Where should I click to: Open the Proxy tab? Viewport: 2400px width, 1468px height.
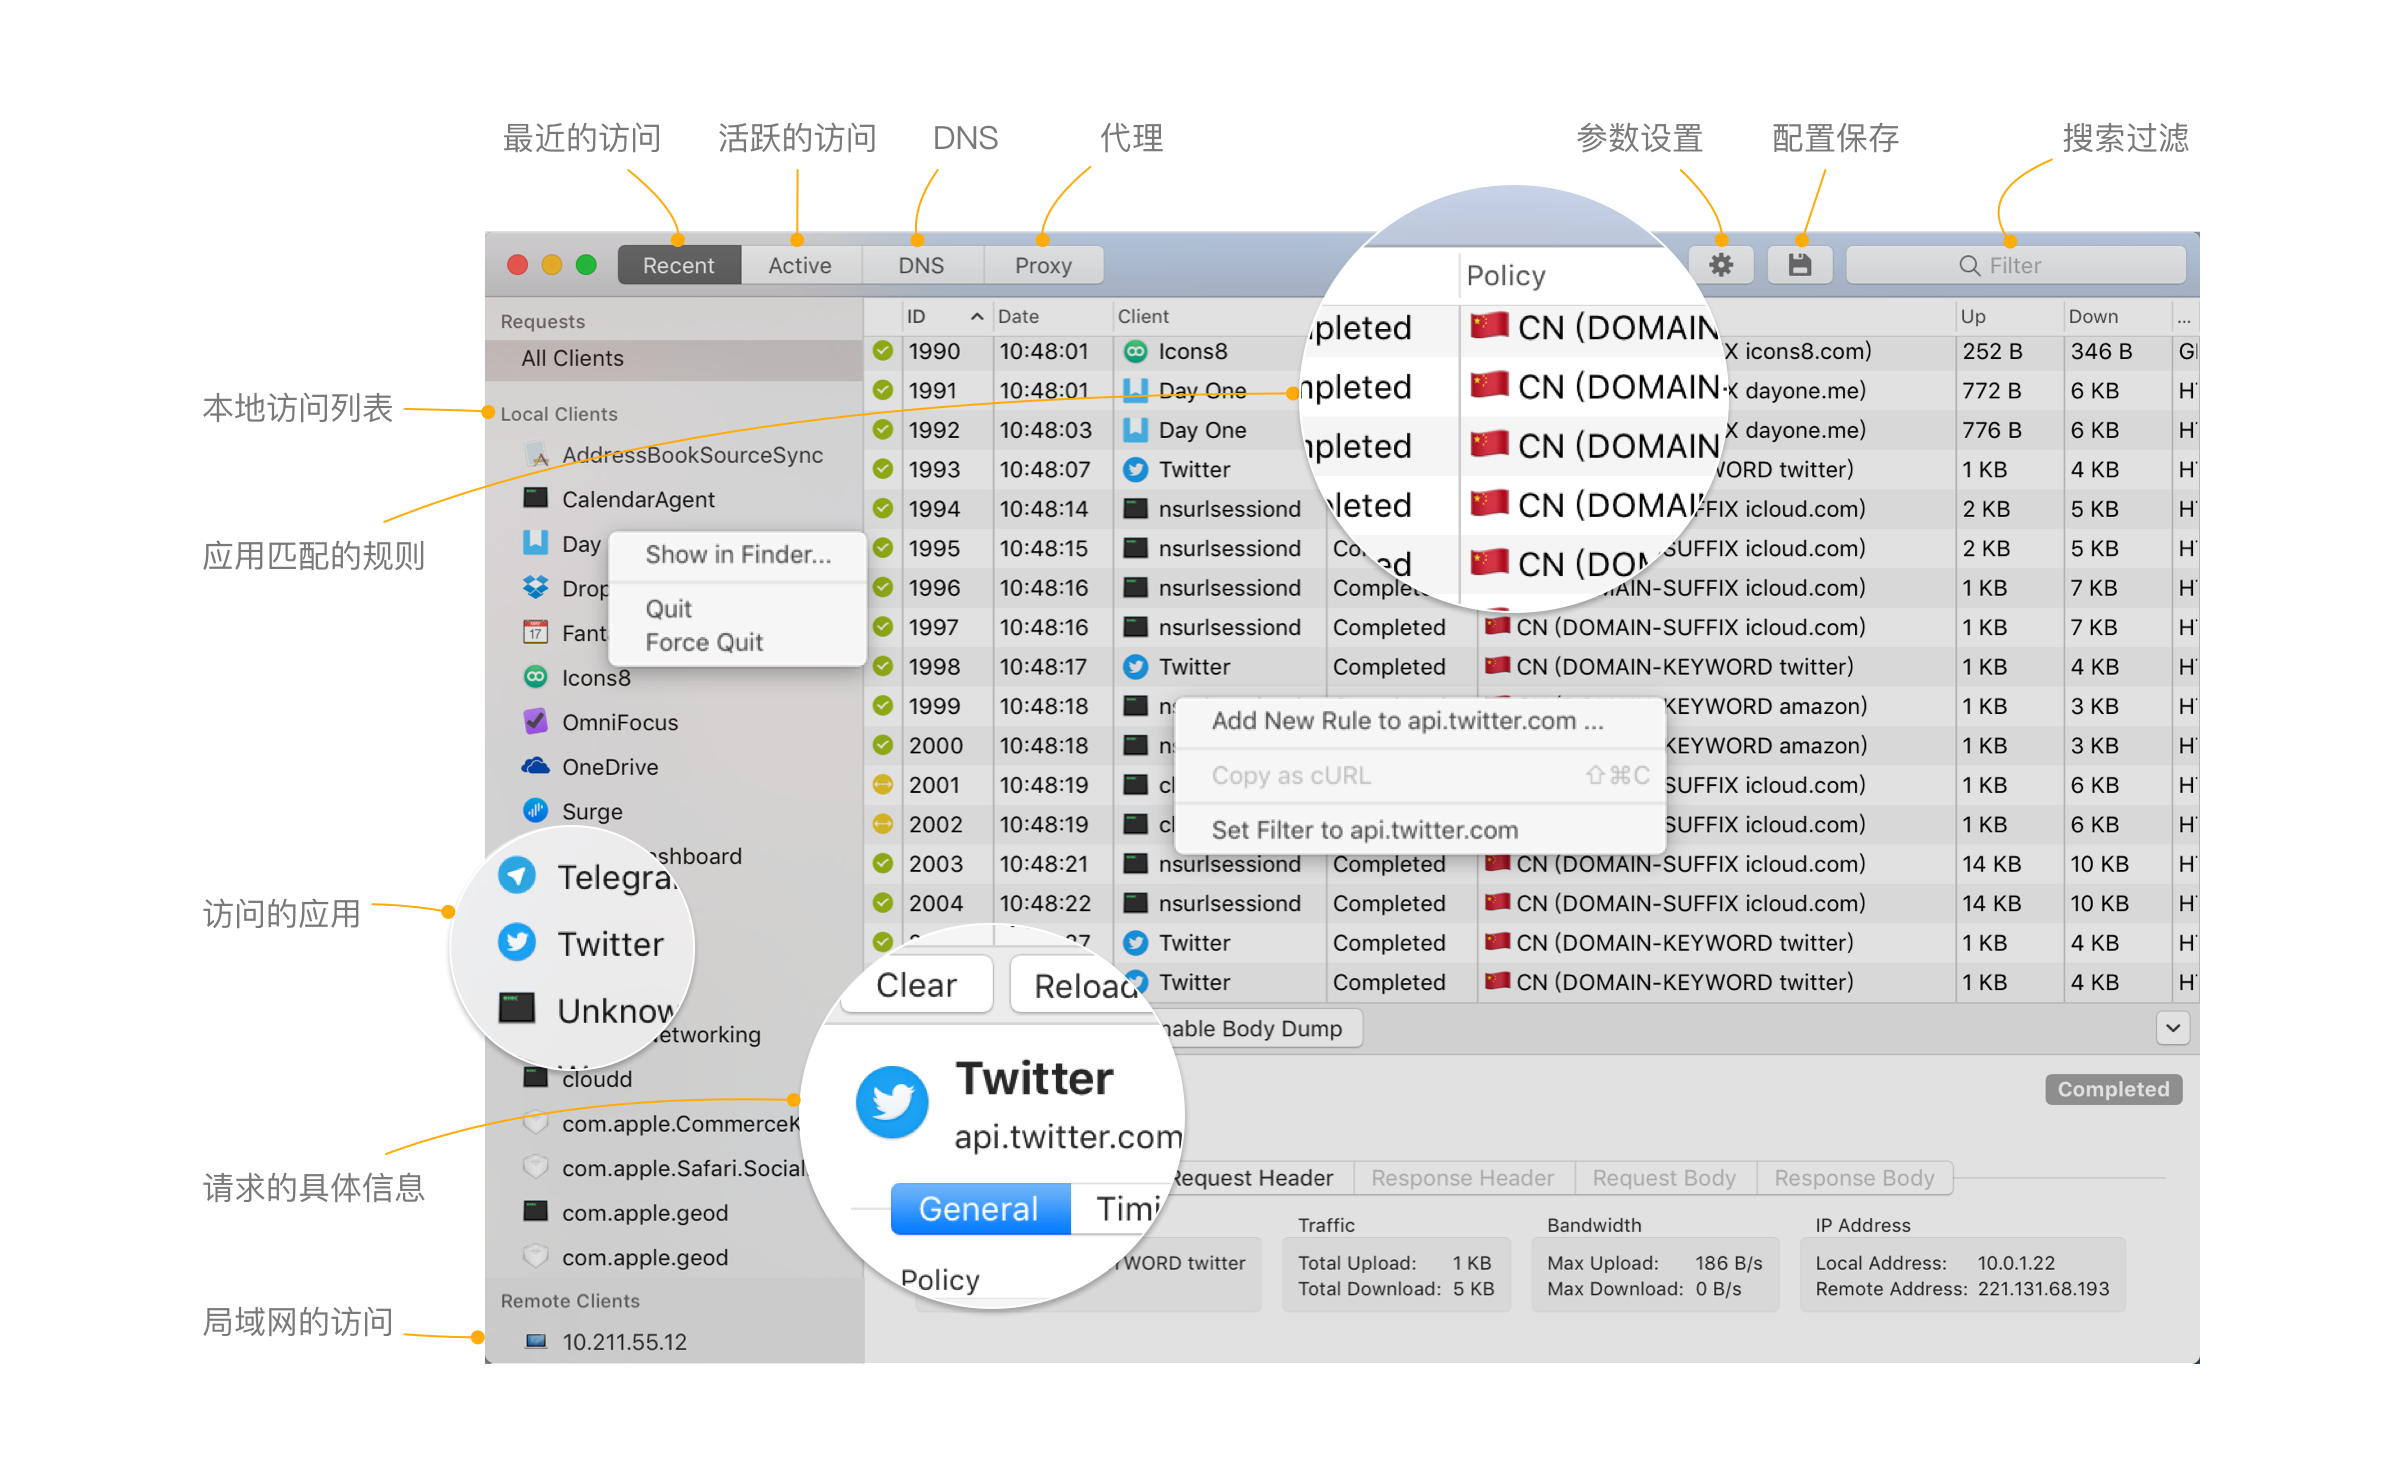1043,265
